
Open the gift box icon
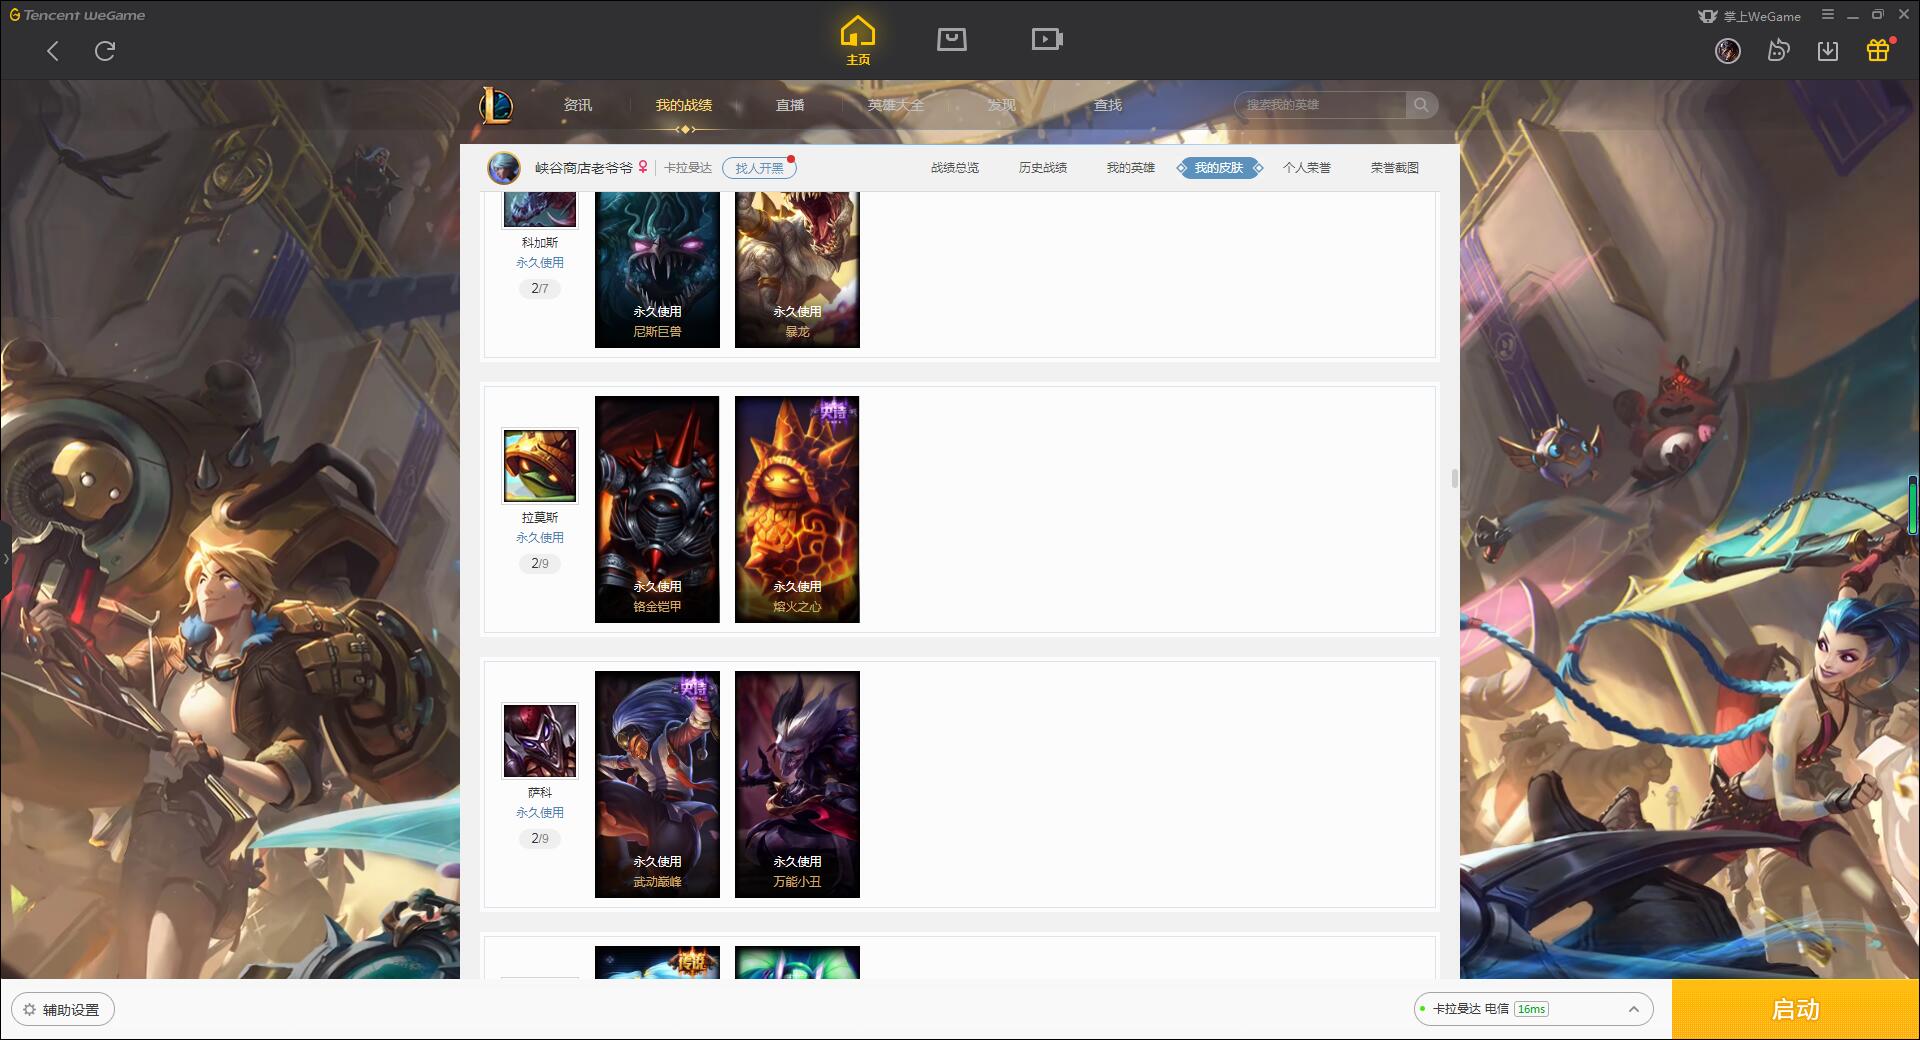click(1878, 50)
